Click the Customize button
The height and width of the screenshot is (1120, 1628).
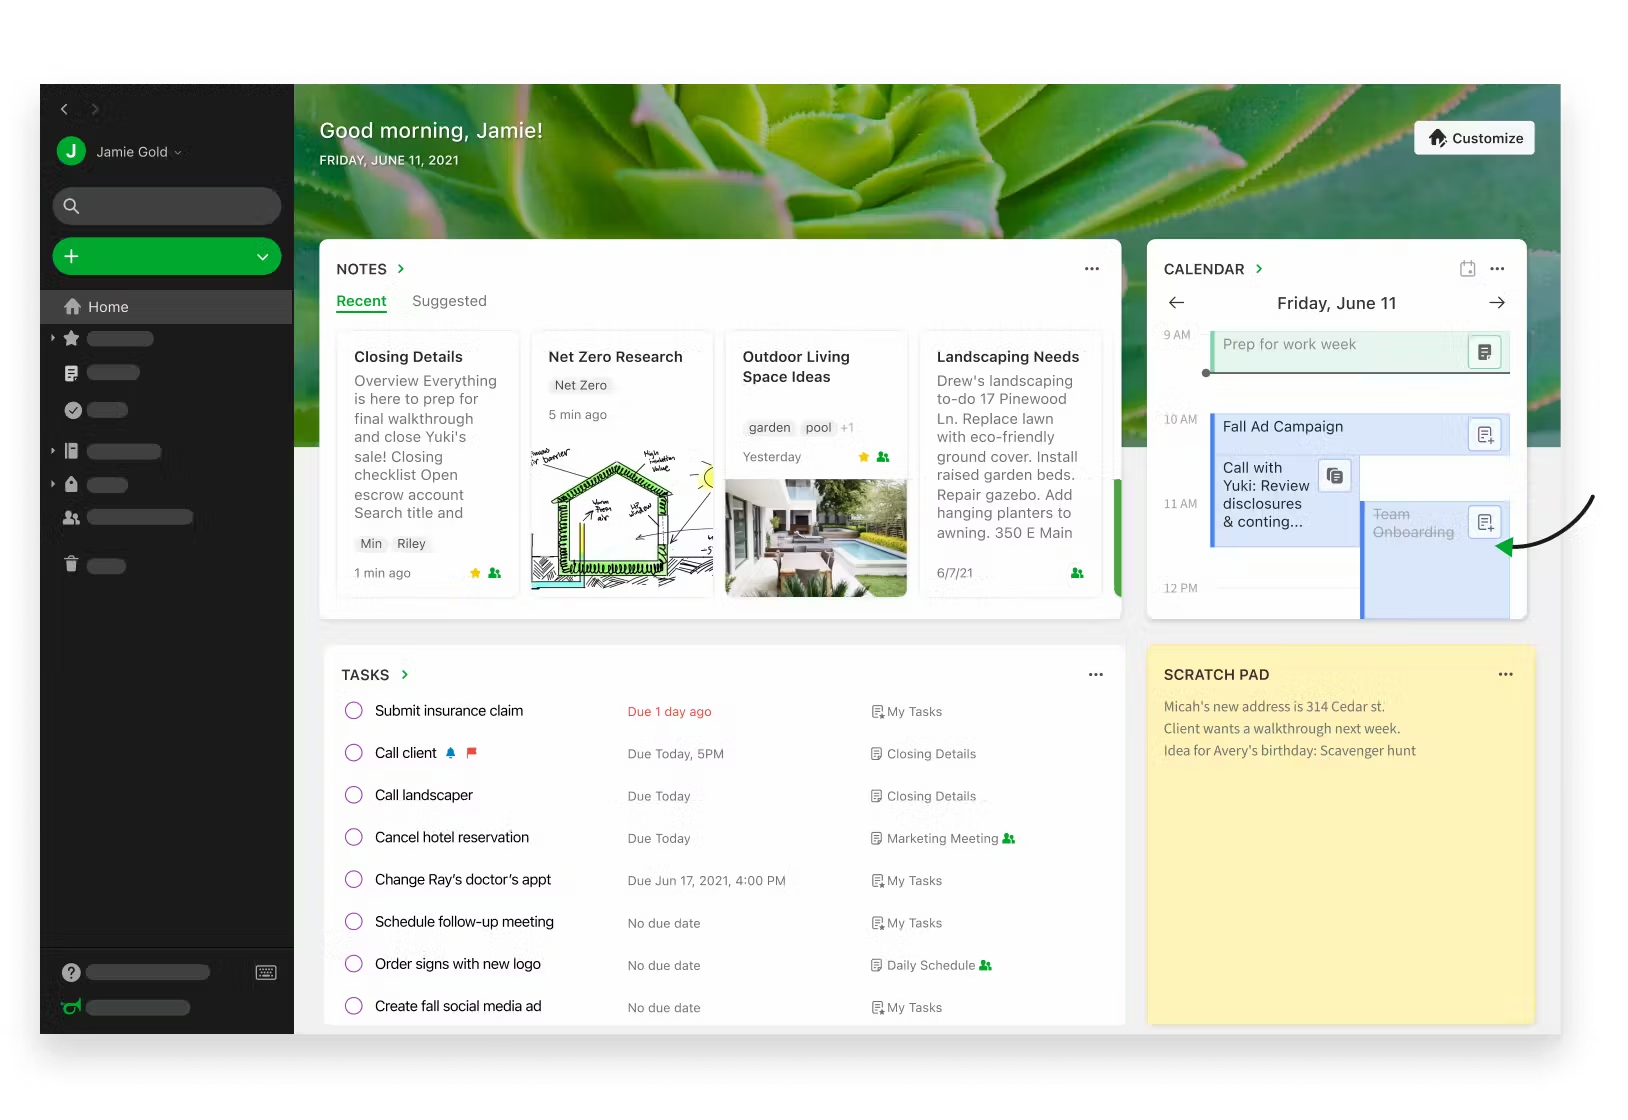[x=1474, y=138]
